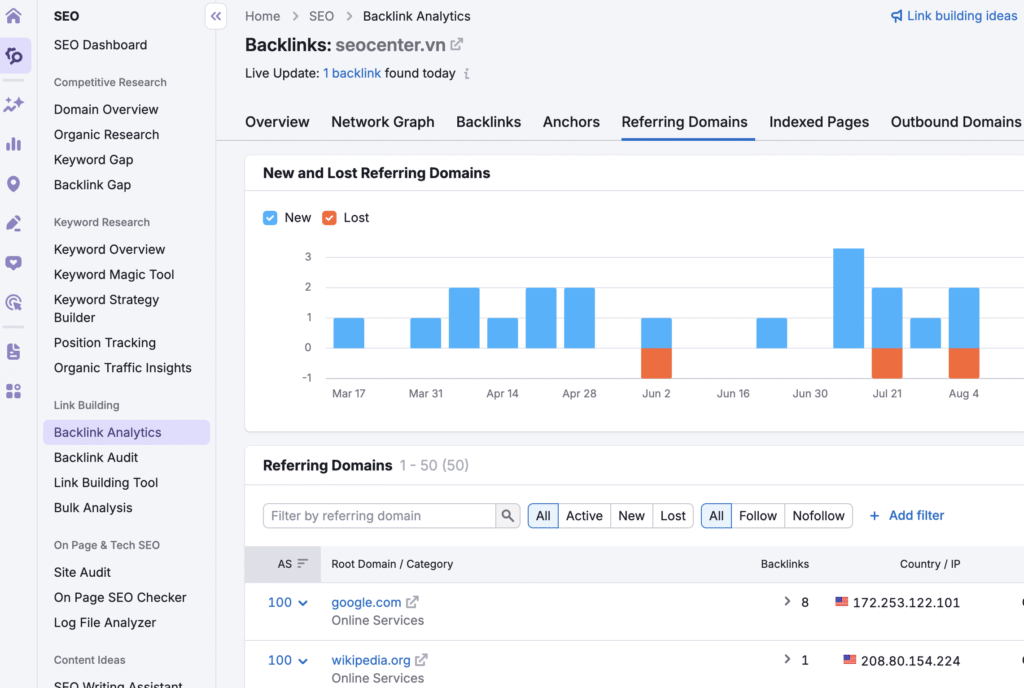Open the Indexed Pages tab
This screenshot has height=688, width=1024.
click(818, 122)
